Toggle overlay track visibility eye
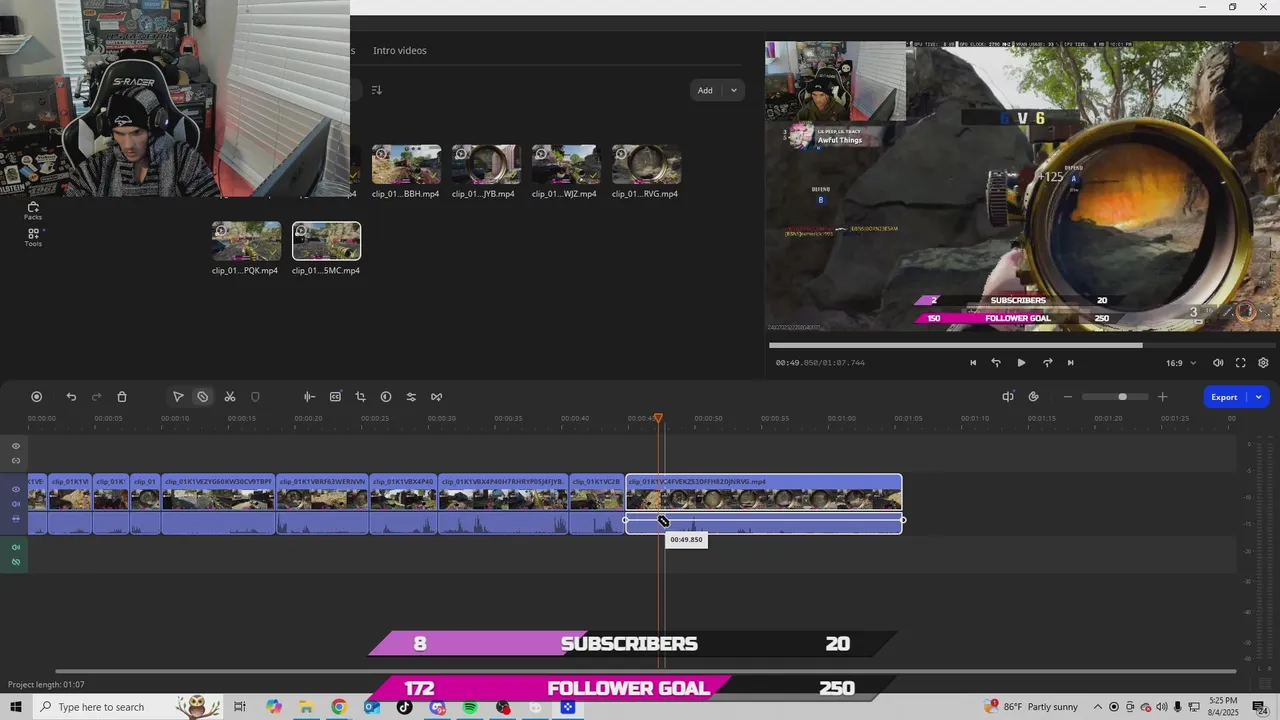This screenshot has height=720, width=1280. point(16,446)
